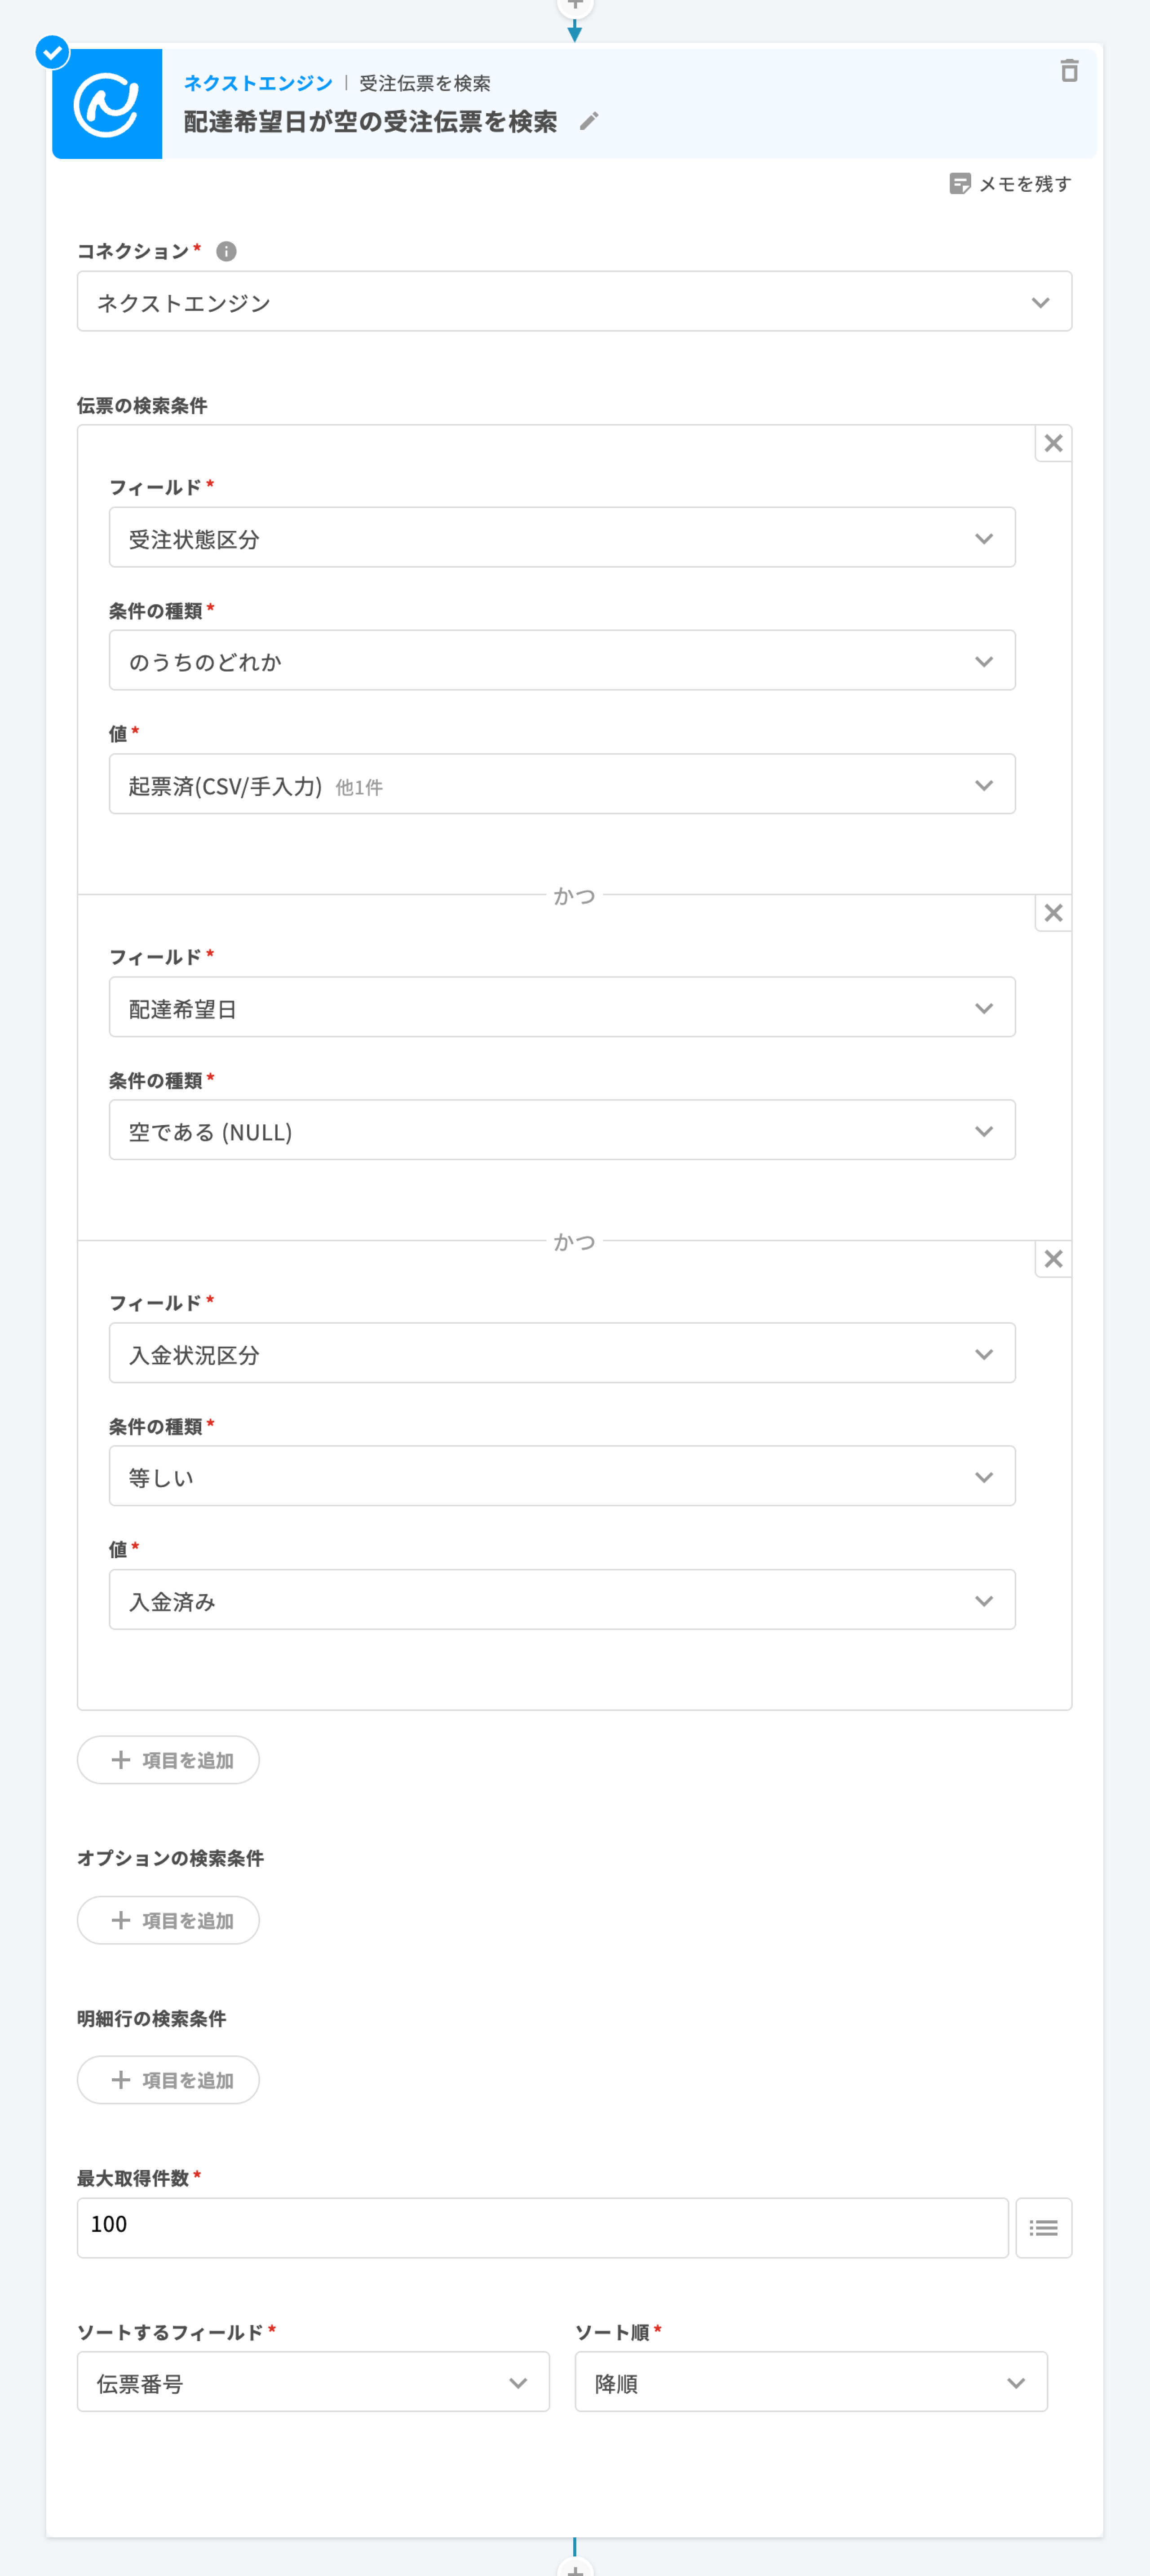Remove the 受注状態区分 condition with X
The image size is (1150, 2576).
1053,443
